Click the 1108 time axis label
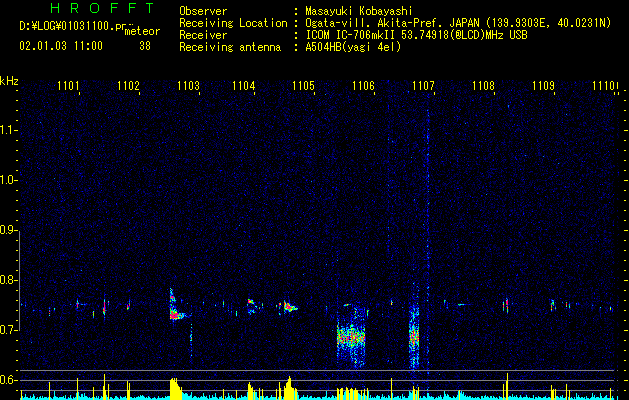The height and width of the screenshot is (400, 629). [x=483, y=85]
